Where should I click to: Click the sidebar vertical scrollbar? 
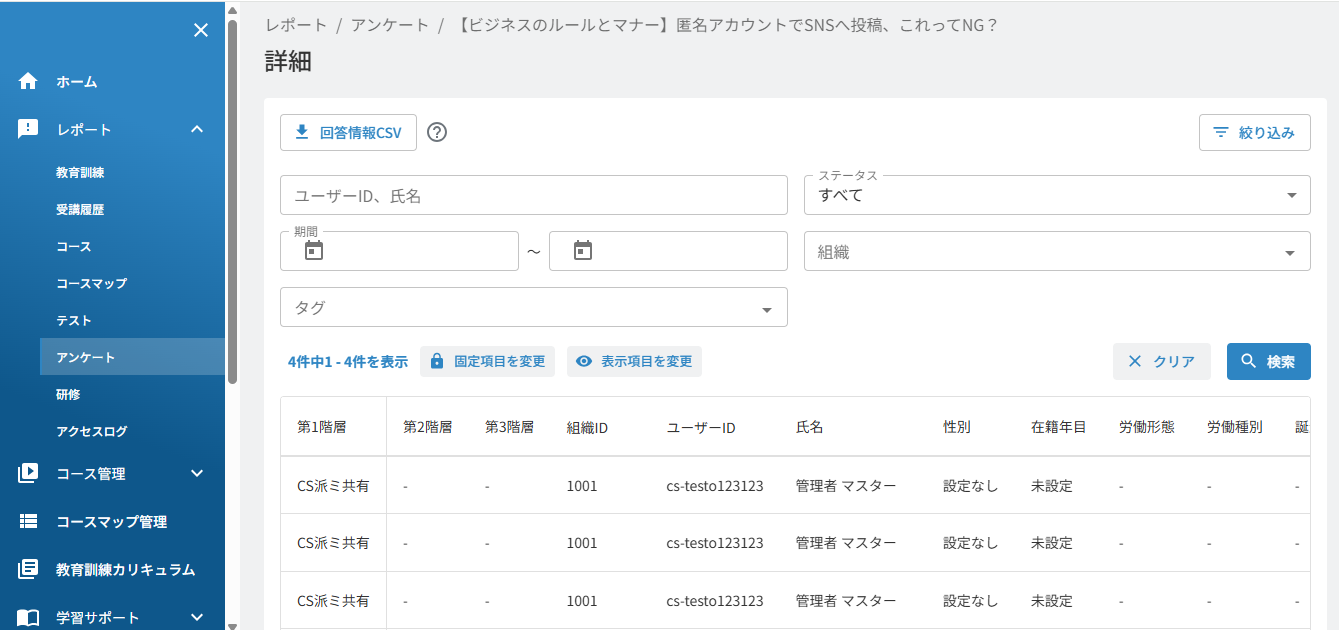232,200
